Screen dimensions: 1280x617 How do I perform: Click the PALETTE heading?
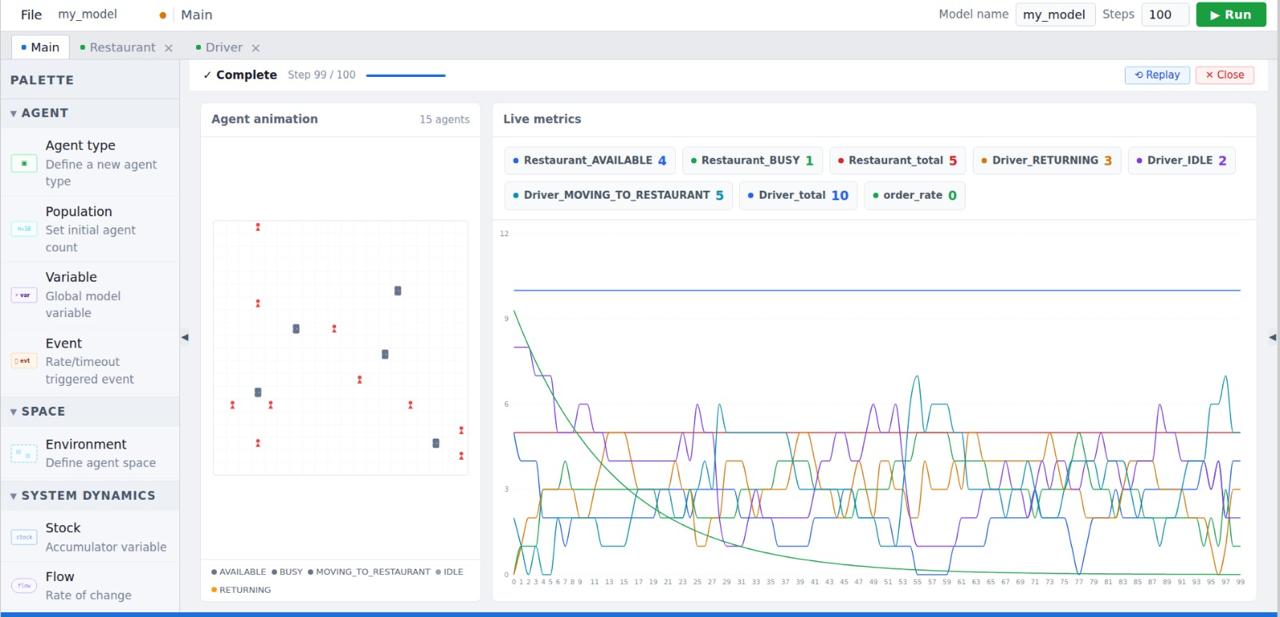pyautogui.click(x=42, y=80)
